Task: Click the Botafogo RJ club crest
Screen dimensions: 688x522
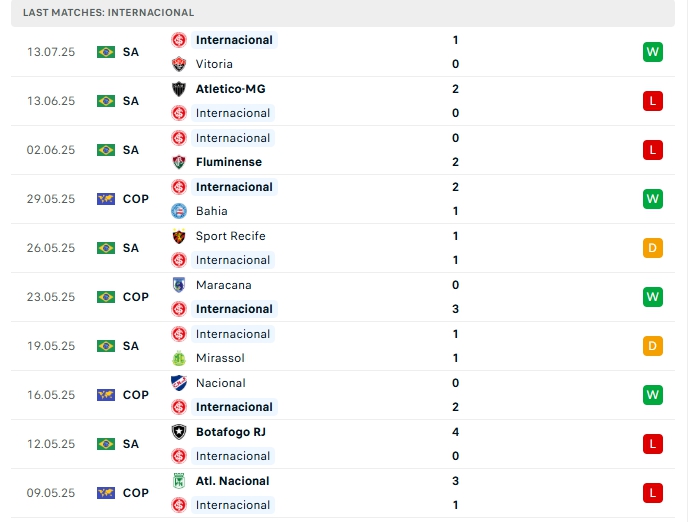Action: click(179, 432)
